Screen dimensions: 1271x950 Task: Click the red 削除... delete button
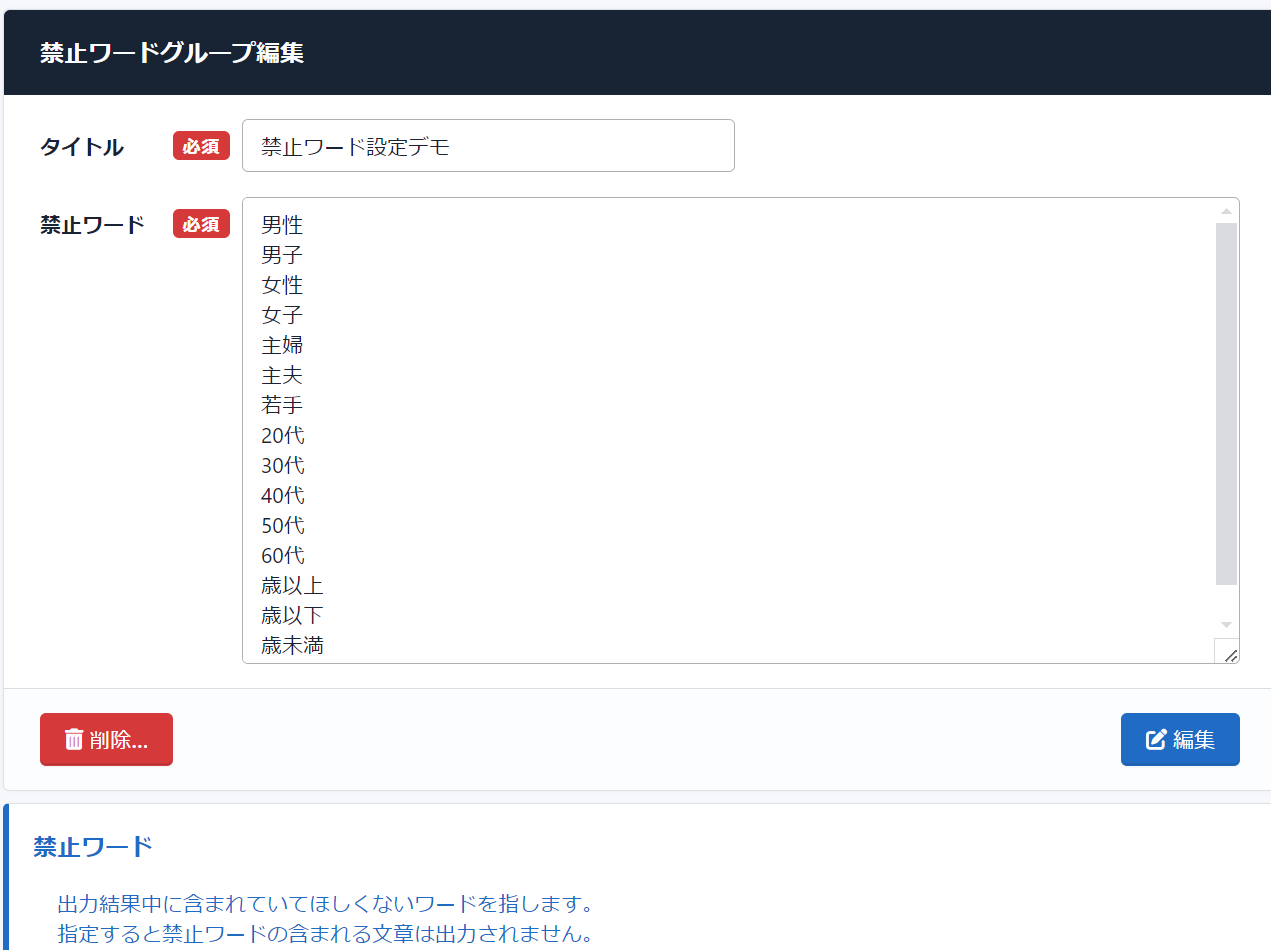pos(106,739)
